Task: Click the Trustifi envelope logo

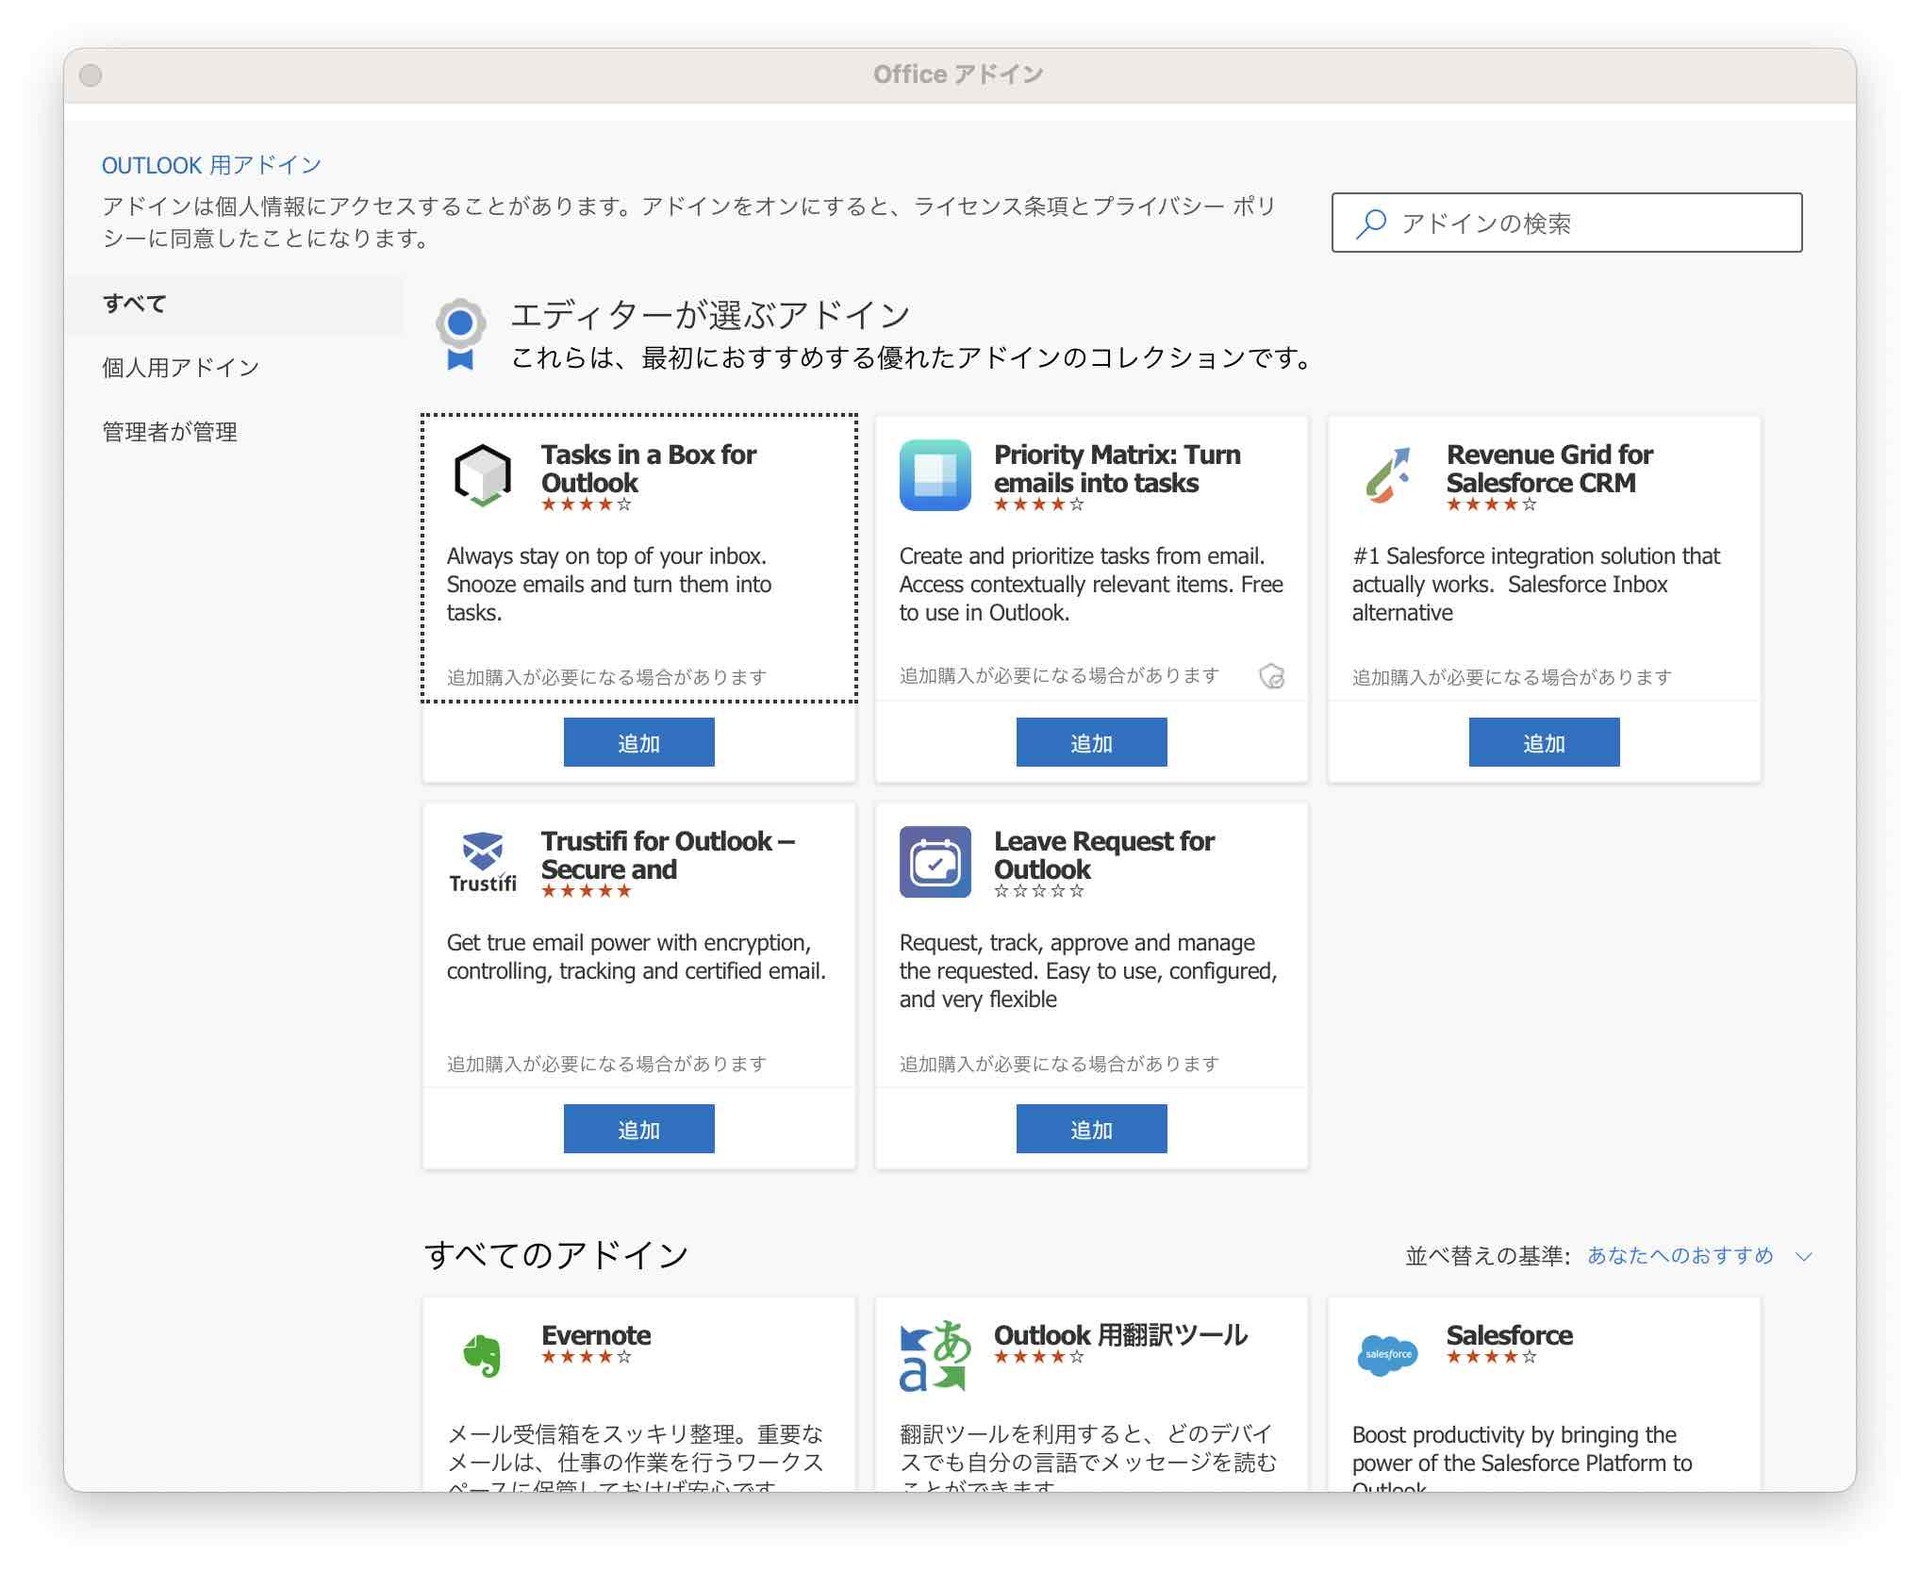Action: click(x=482, y=861)
